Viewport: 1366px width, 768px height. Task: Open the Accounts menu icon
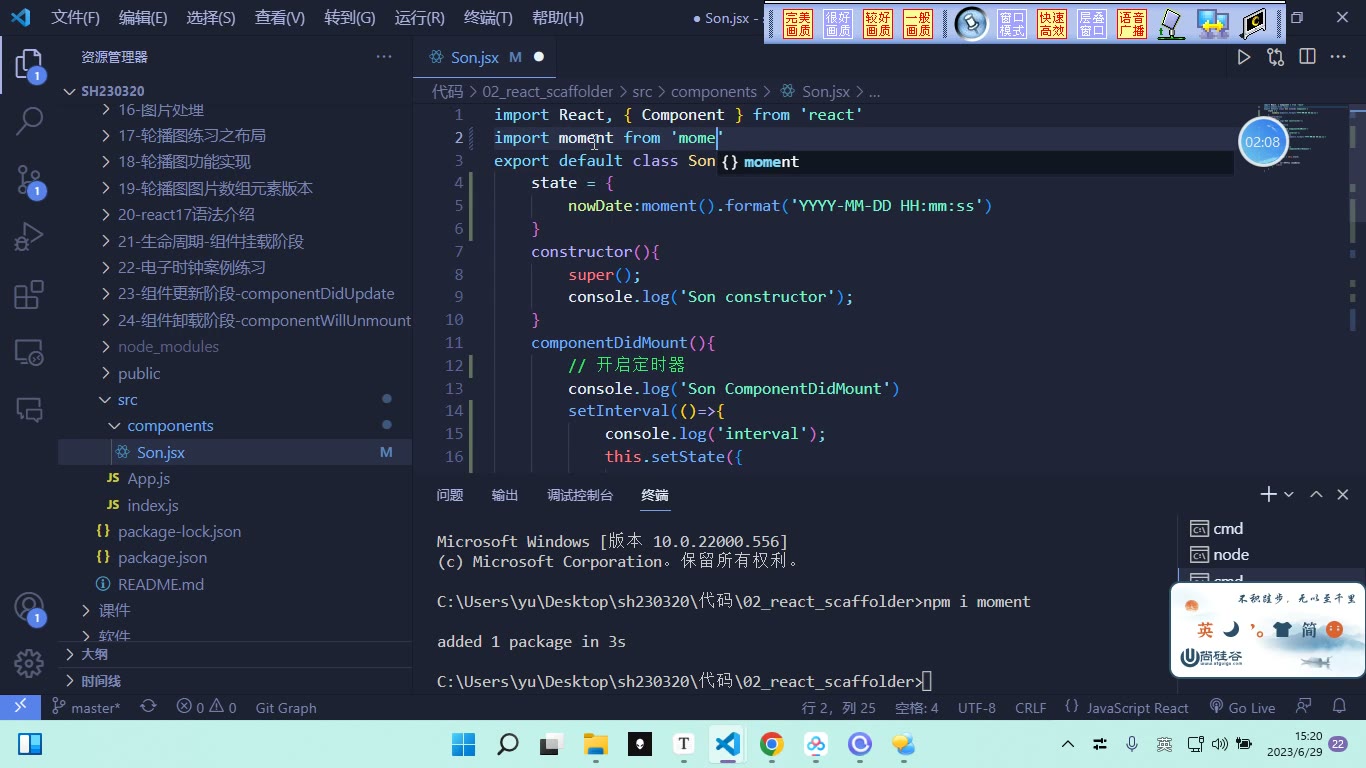pos(29,607)
